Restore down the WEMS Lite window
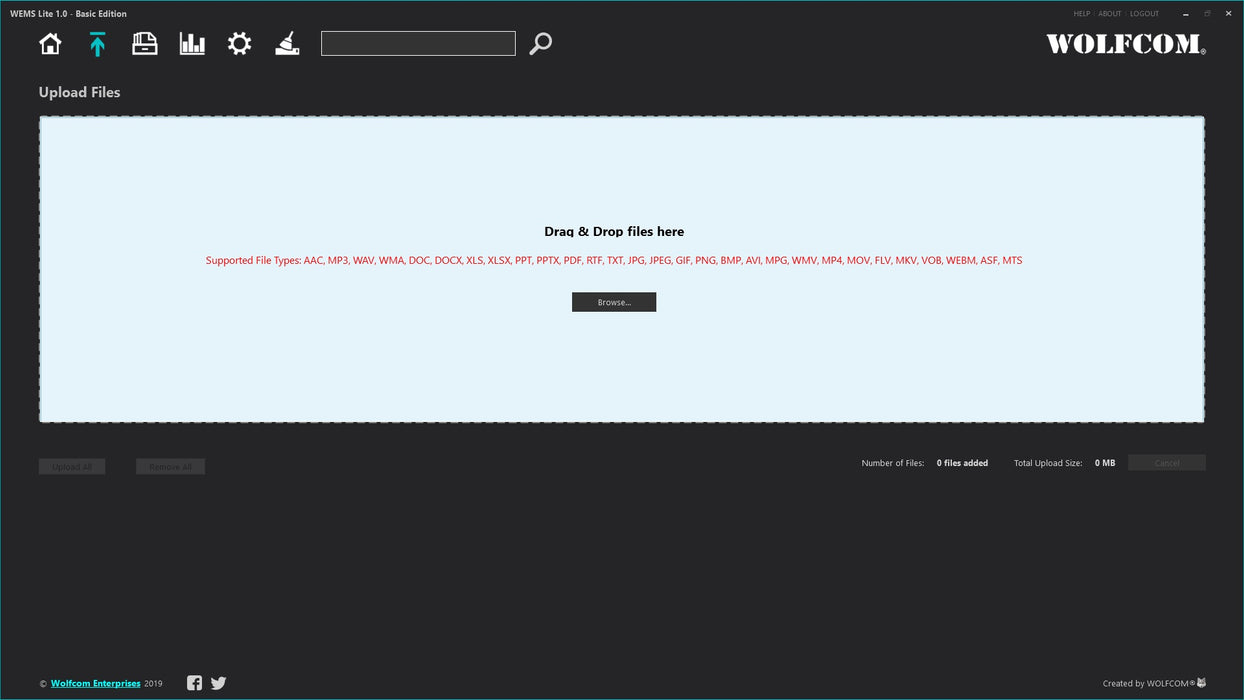Screen dimensions: 1244x700 pos(1207,14)
